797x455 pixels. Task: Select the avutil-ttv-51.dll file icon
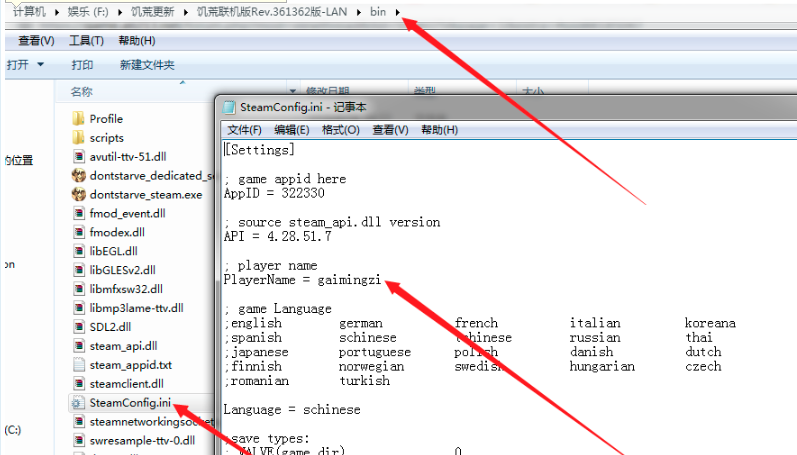(x=79, y=157)
